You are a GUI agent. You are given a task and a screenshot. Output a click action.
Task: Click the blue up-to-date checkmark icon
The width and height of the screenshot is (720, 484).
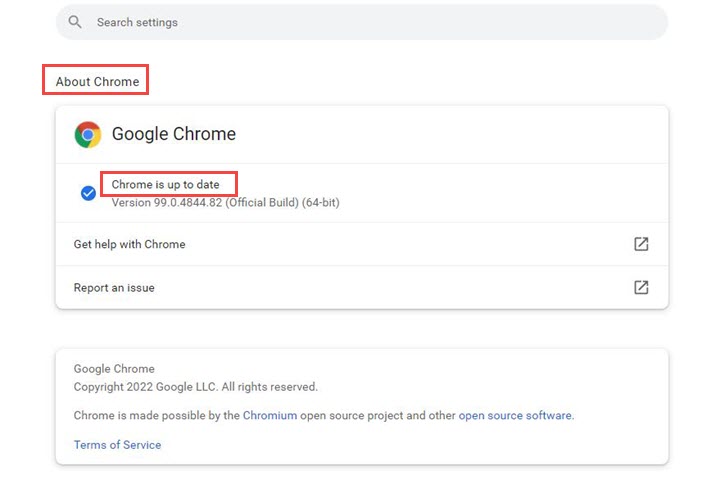coord(88,193)
